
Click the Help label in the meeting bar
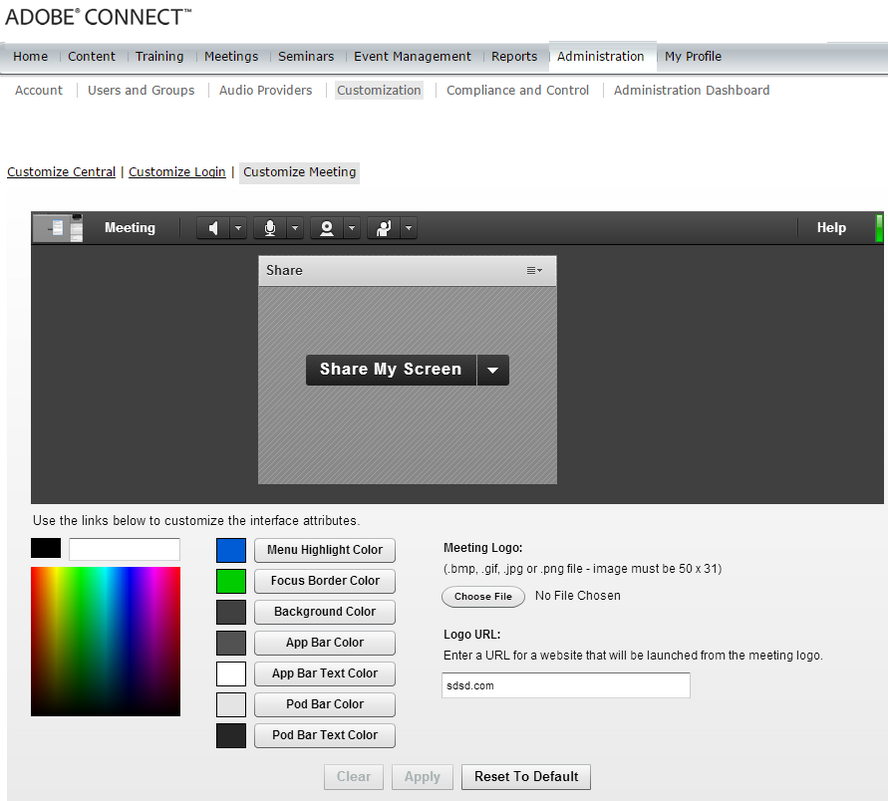(x=831, y=227)
